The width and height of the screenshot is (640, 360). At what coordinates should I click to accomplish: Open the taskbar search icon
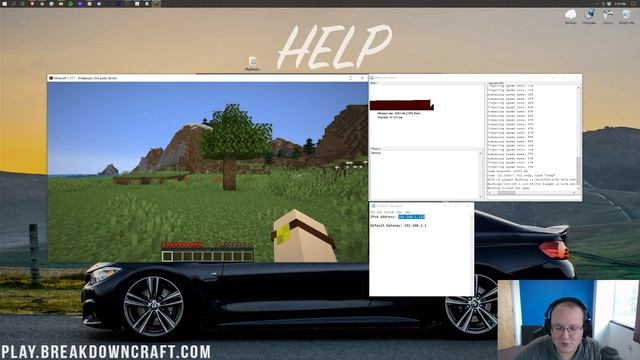[x=13, y=4]
